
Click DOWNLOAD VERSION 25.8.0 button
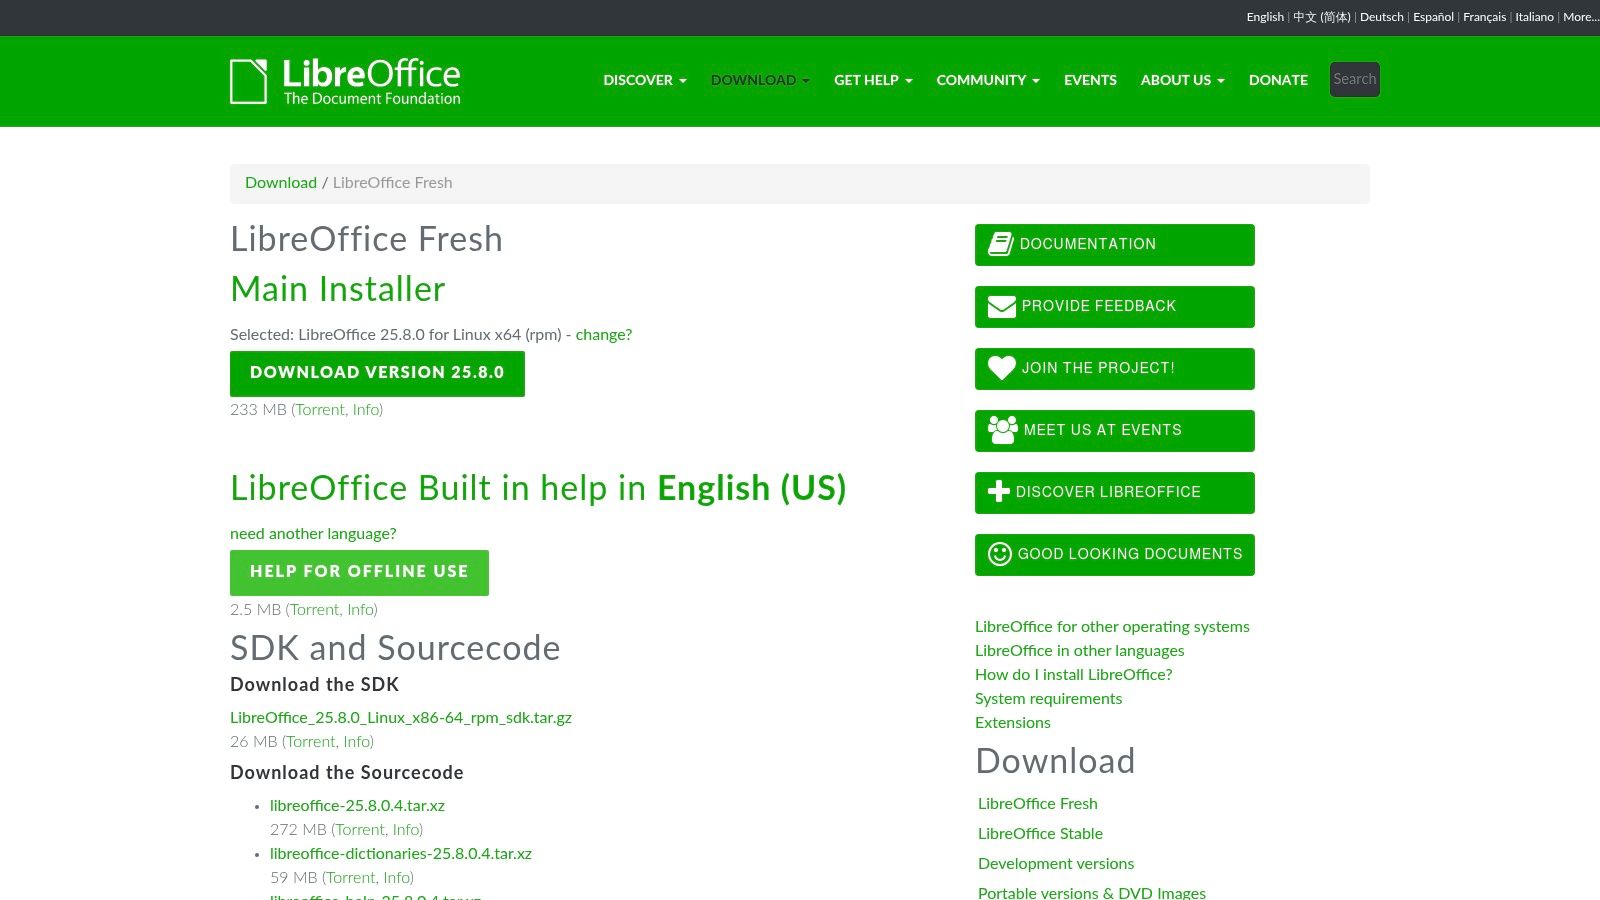pyautogui.click(x=377, y=373)
